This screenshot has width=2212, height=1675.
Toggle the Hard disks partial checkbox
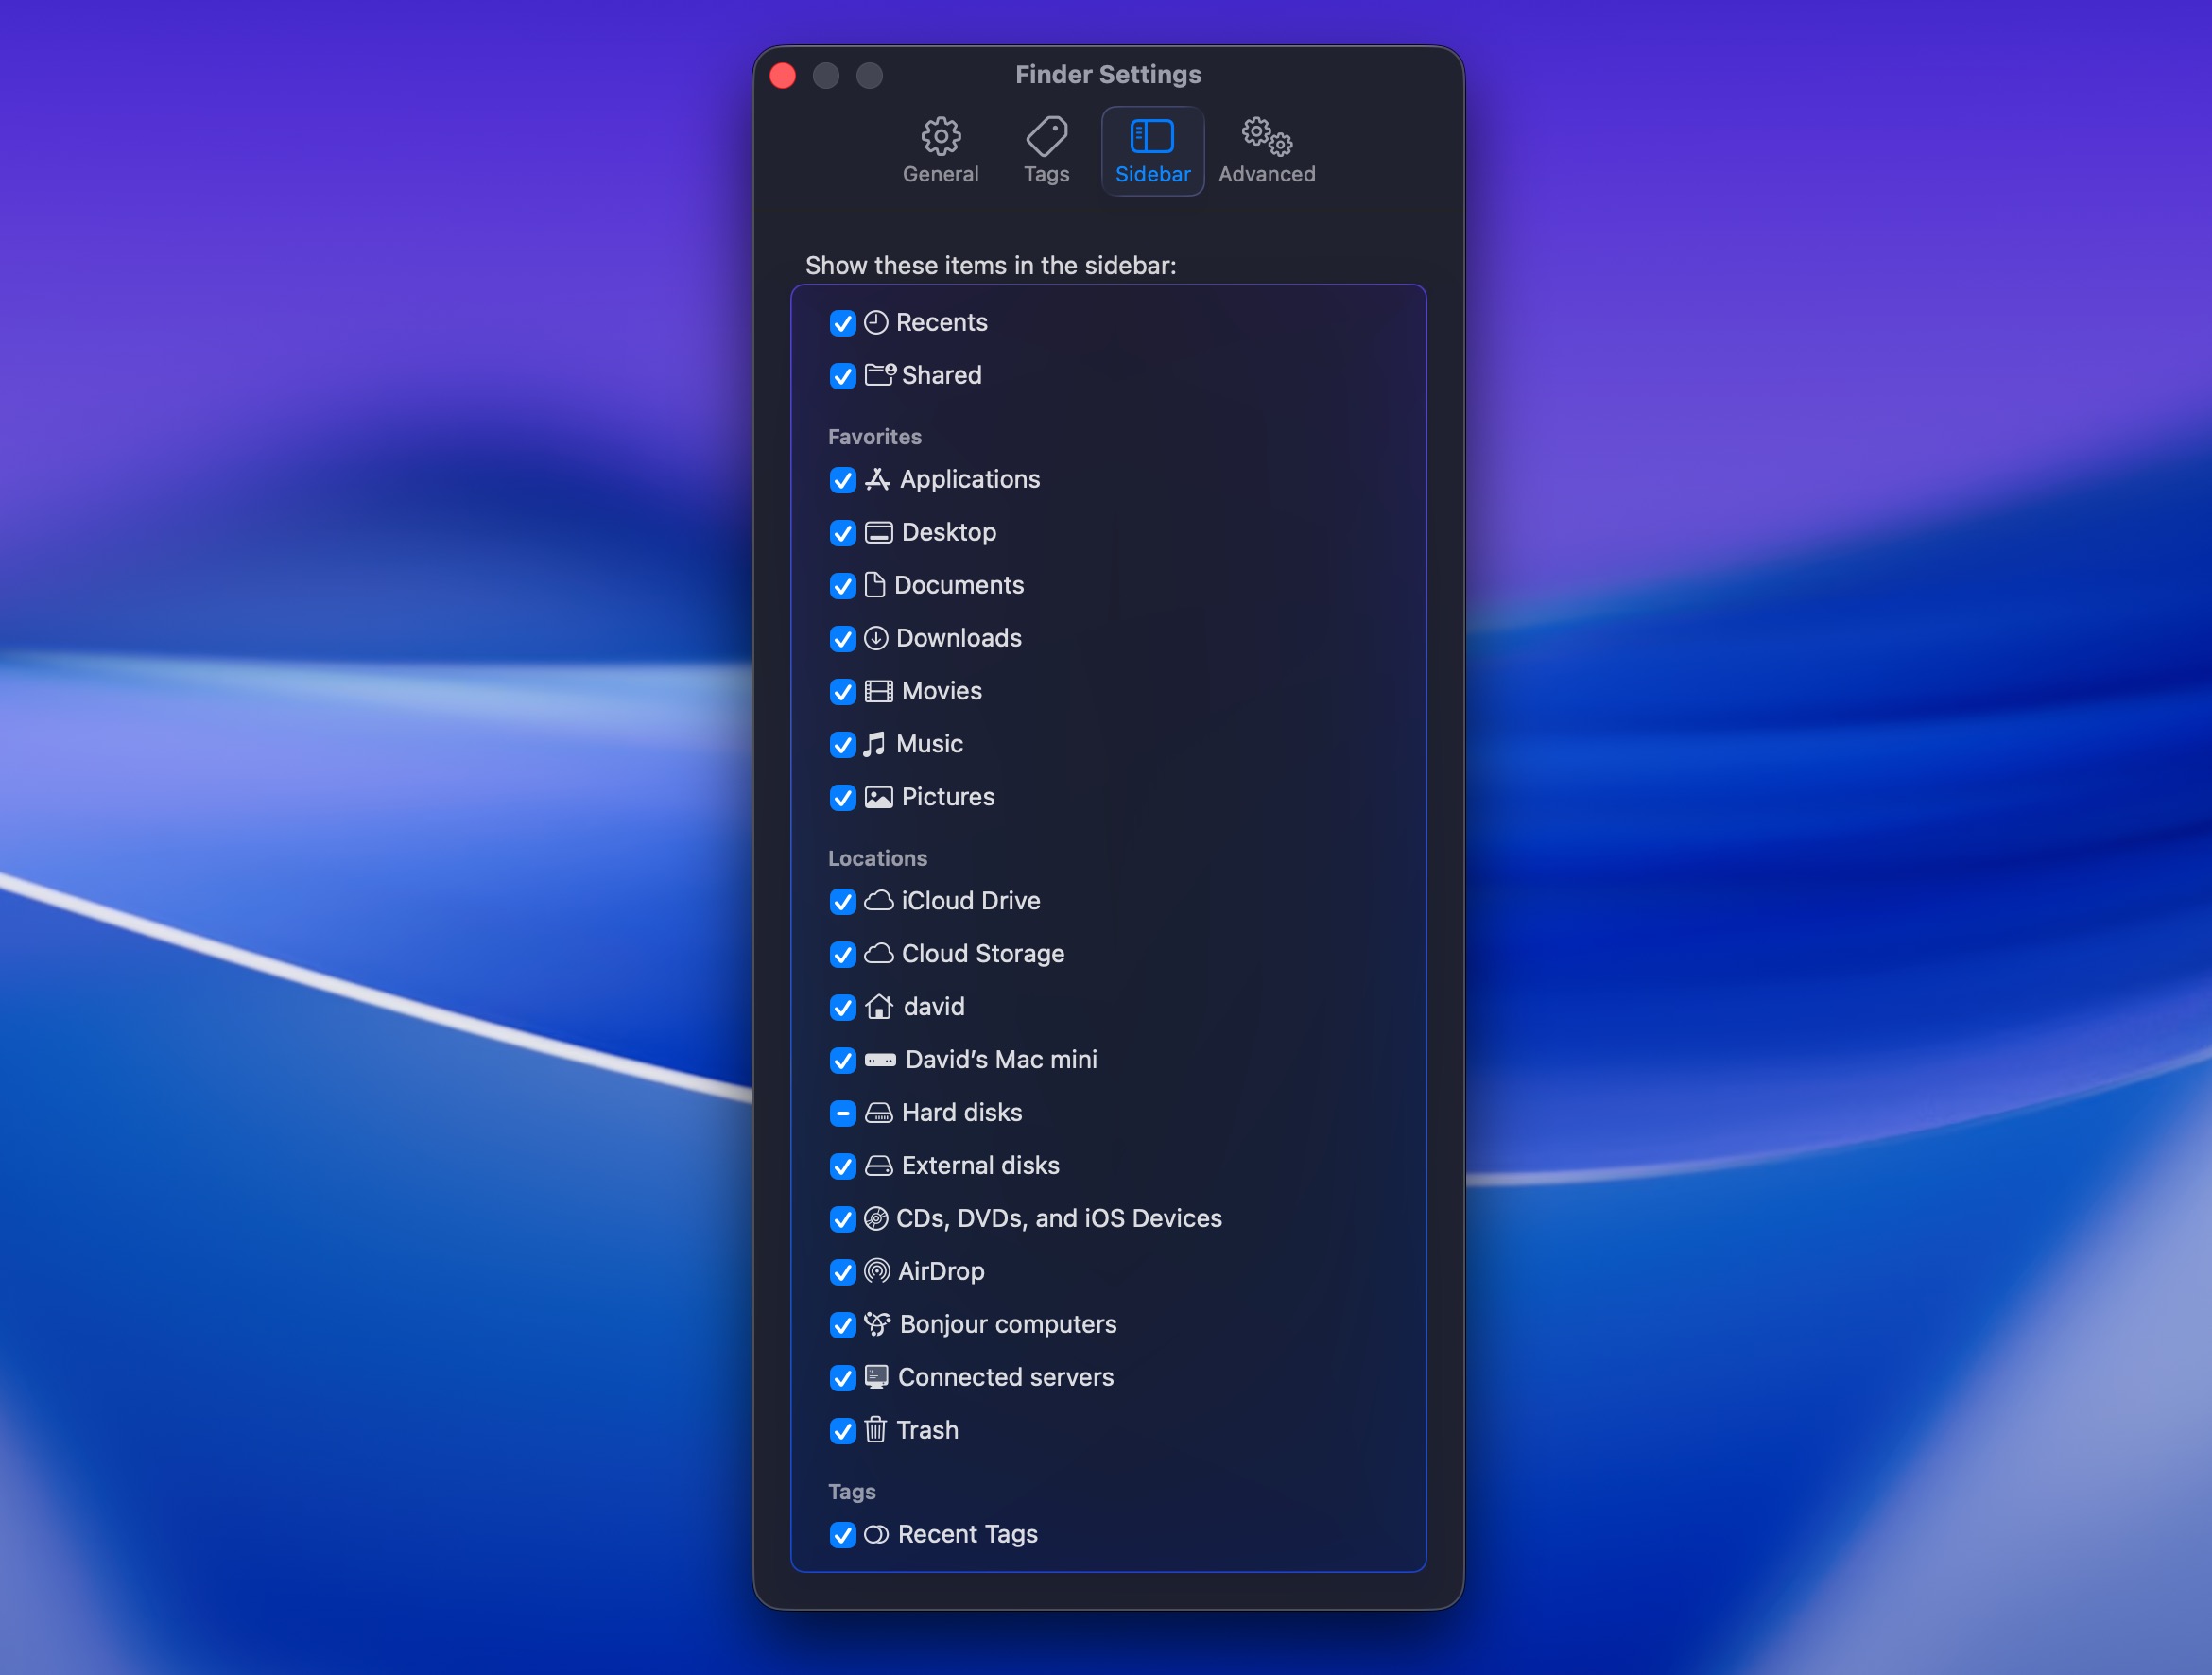click(x=843, y=1113)
